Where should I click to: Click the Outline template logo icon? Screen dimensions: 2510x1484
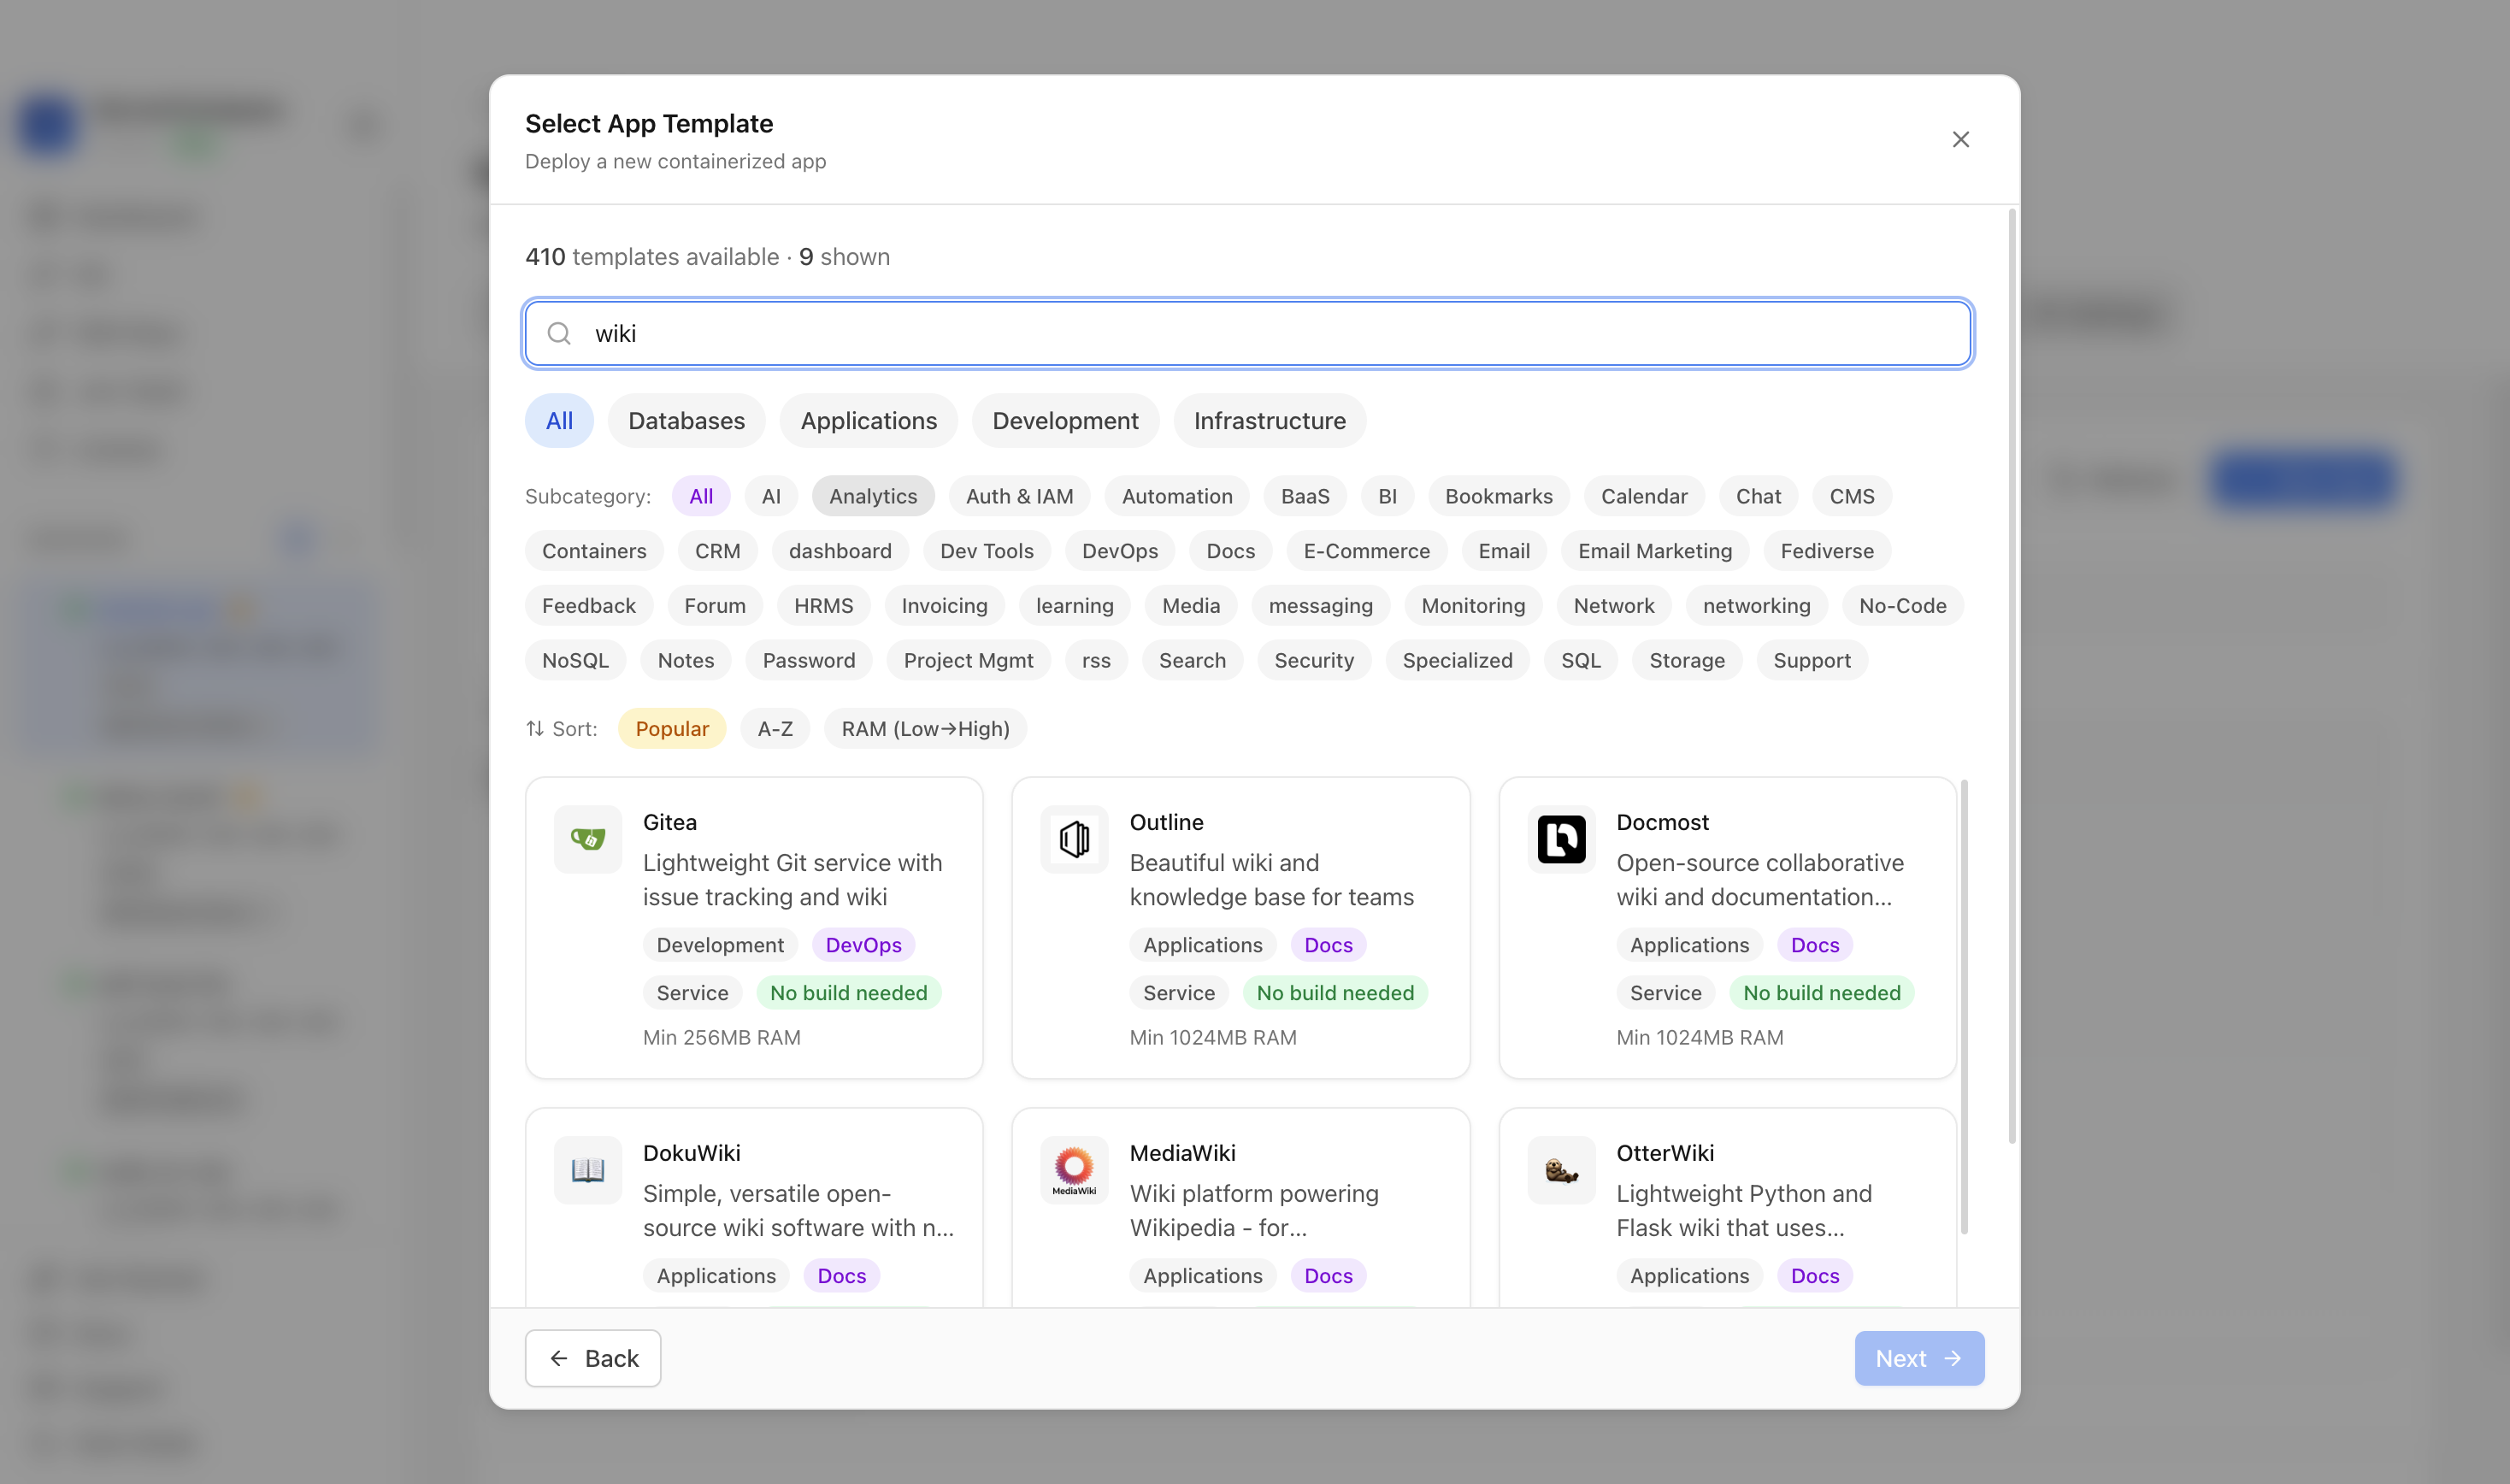[x=1074, y=839]
